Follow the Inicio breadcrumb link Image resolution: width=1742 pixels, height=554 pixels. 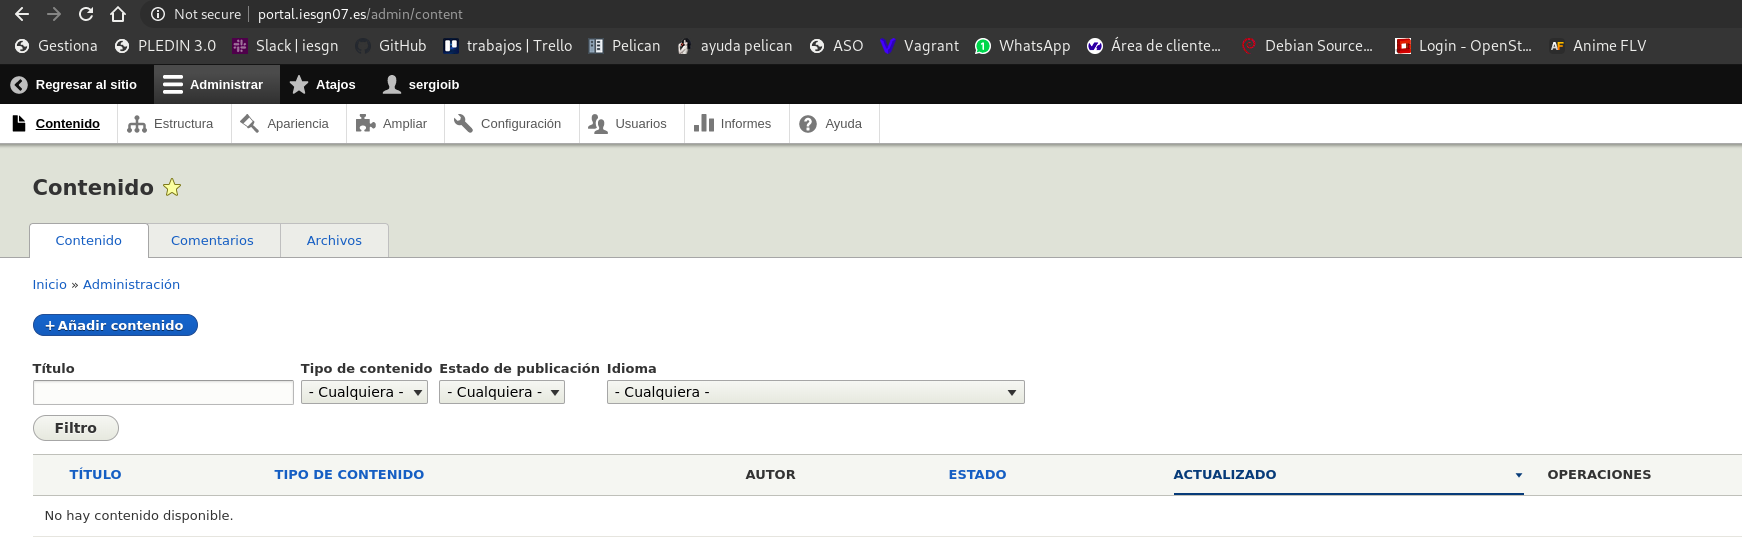point(50,285)
